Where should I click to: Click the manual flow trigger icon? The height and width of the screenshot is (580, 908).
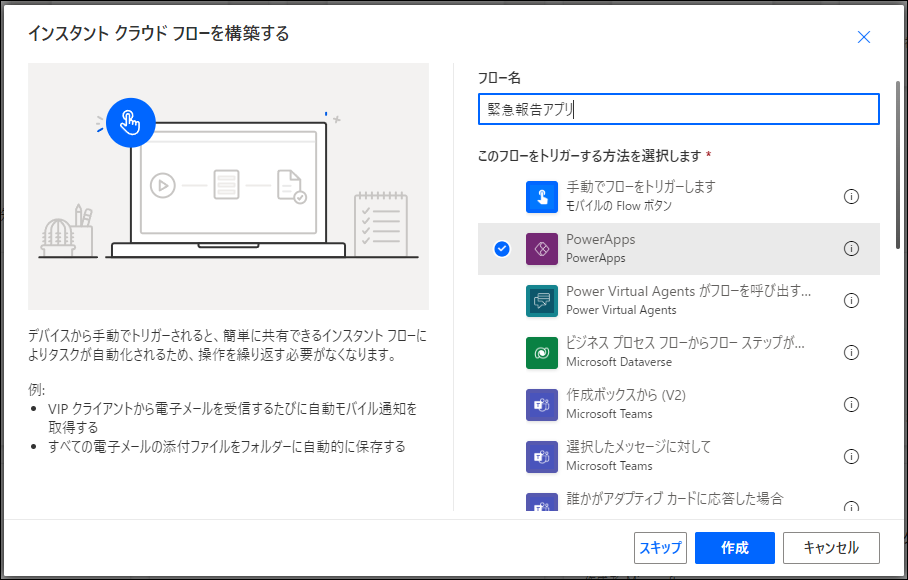[541, 197]
